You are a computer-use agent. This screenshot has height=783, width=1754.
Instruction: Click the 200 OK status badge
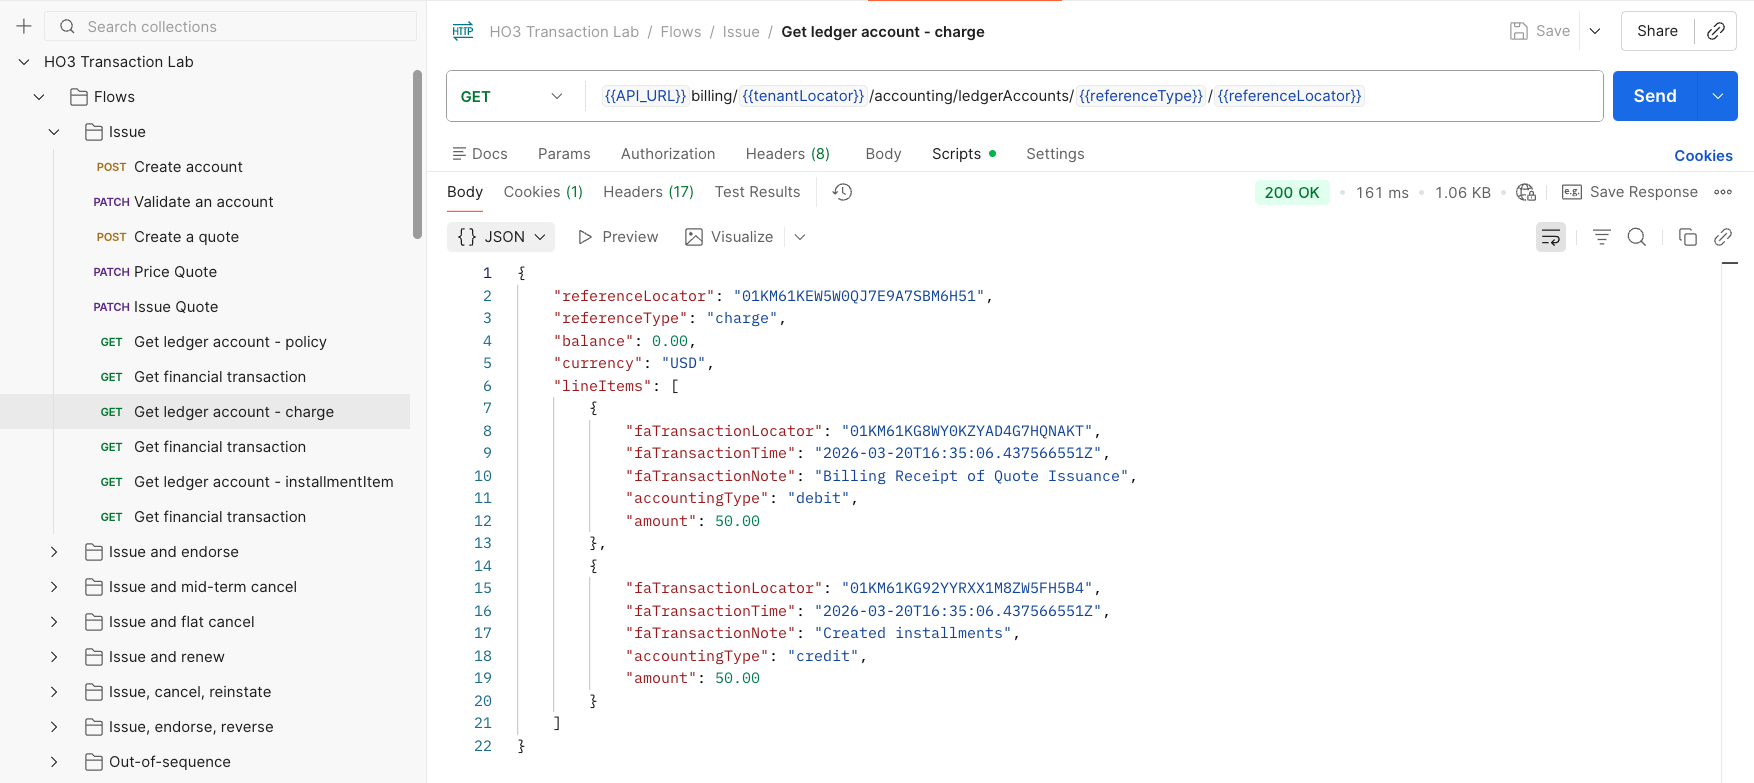pyautogui.click(x=1292, y=192)
